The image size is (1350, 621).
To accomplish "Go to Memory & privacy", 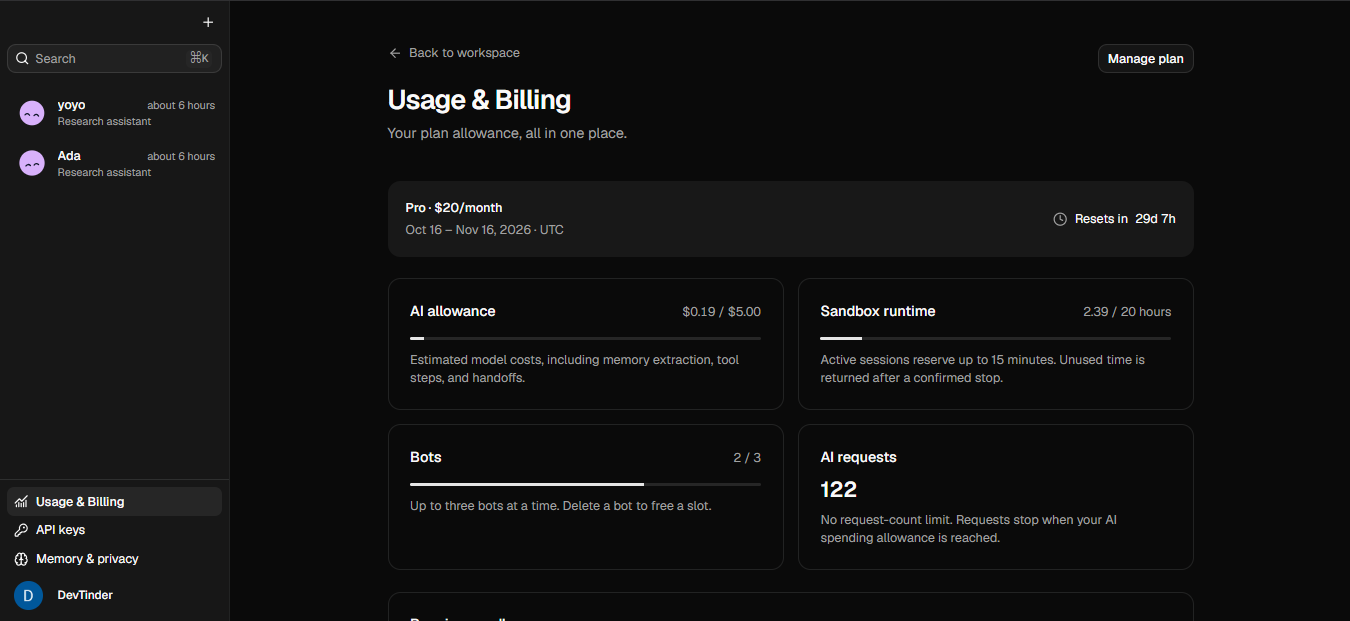I will [114, 559].
